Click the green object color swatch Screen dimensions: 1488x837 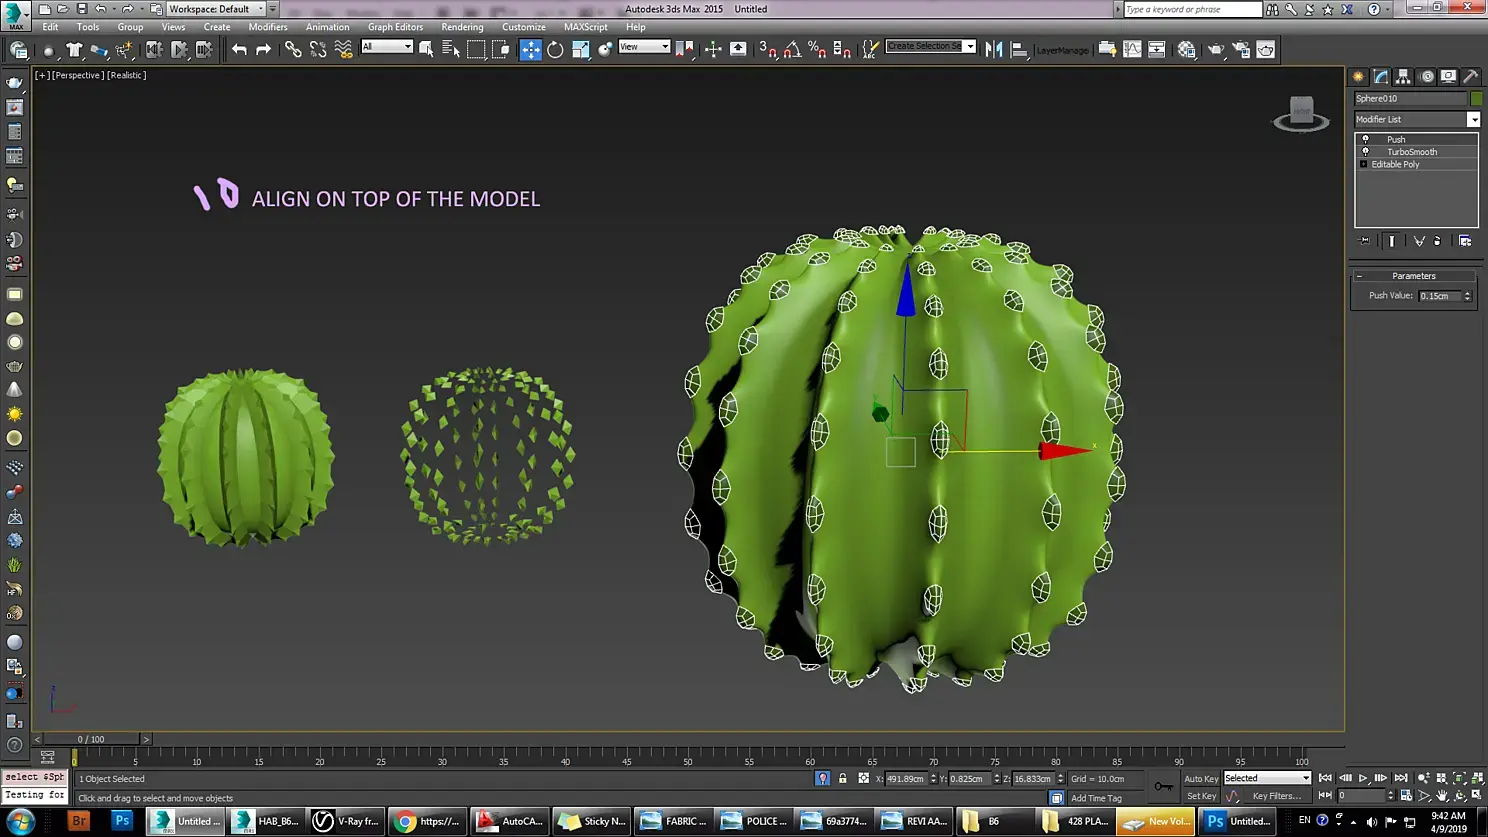pos(1476,98)
